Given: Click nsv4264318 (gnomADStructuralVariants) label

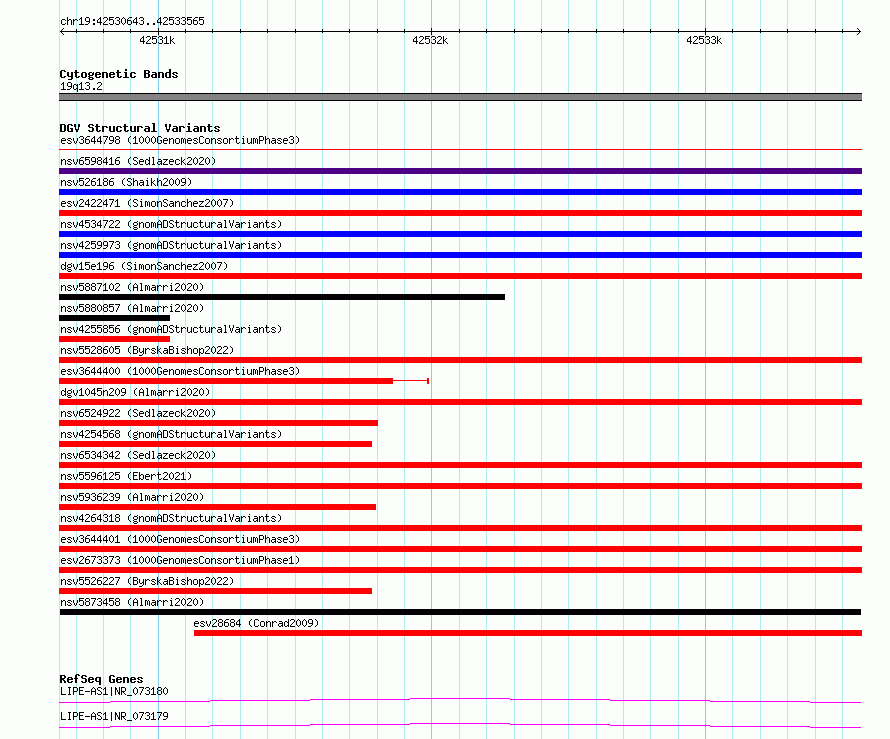Looking at the screenshot, I should point(171,518).
